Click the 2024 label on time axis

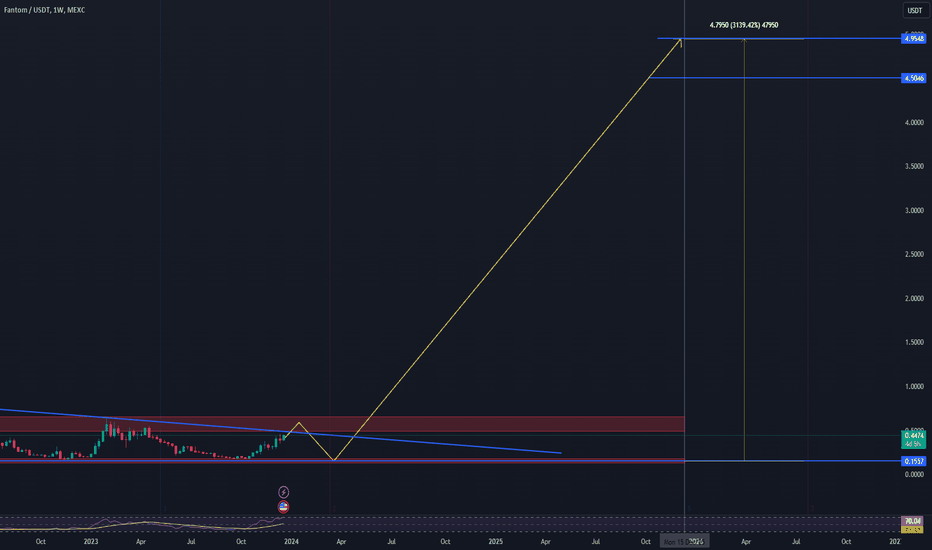[291, 542]
